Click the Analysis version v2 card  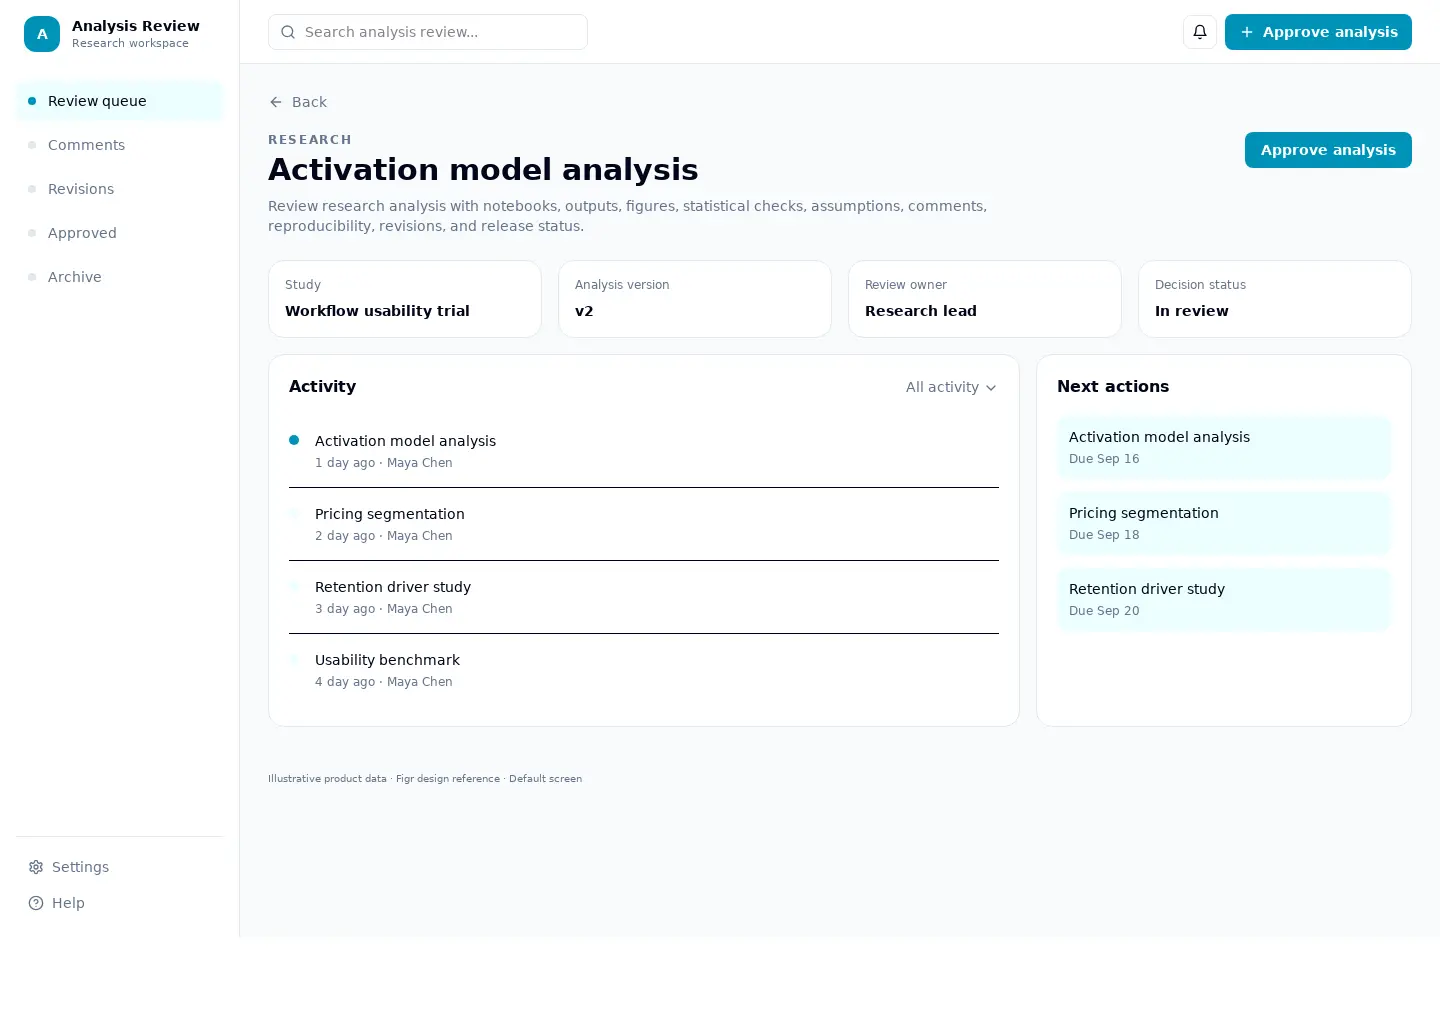(x=695, y=299)
